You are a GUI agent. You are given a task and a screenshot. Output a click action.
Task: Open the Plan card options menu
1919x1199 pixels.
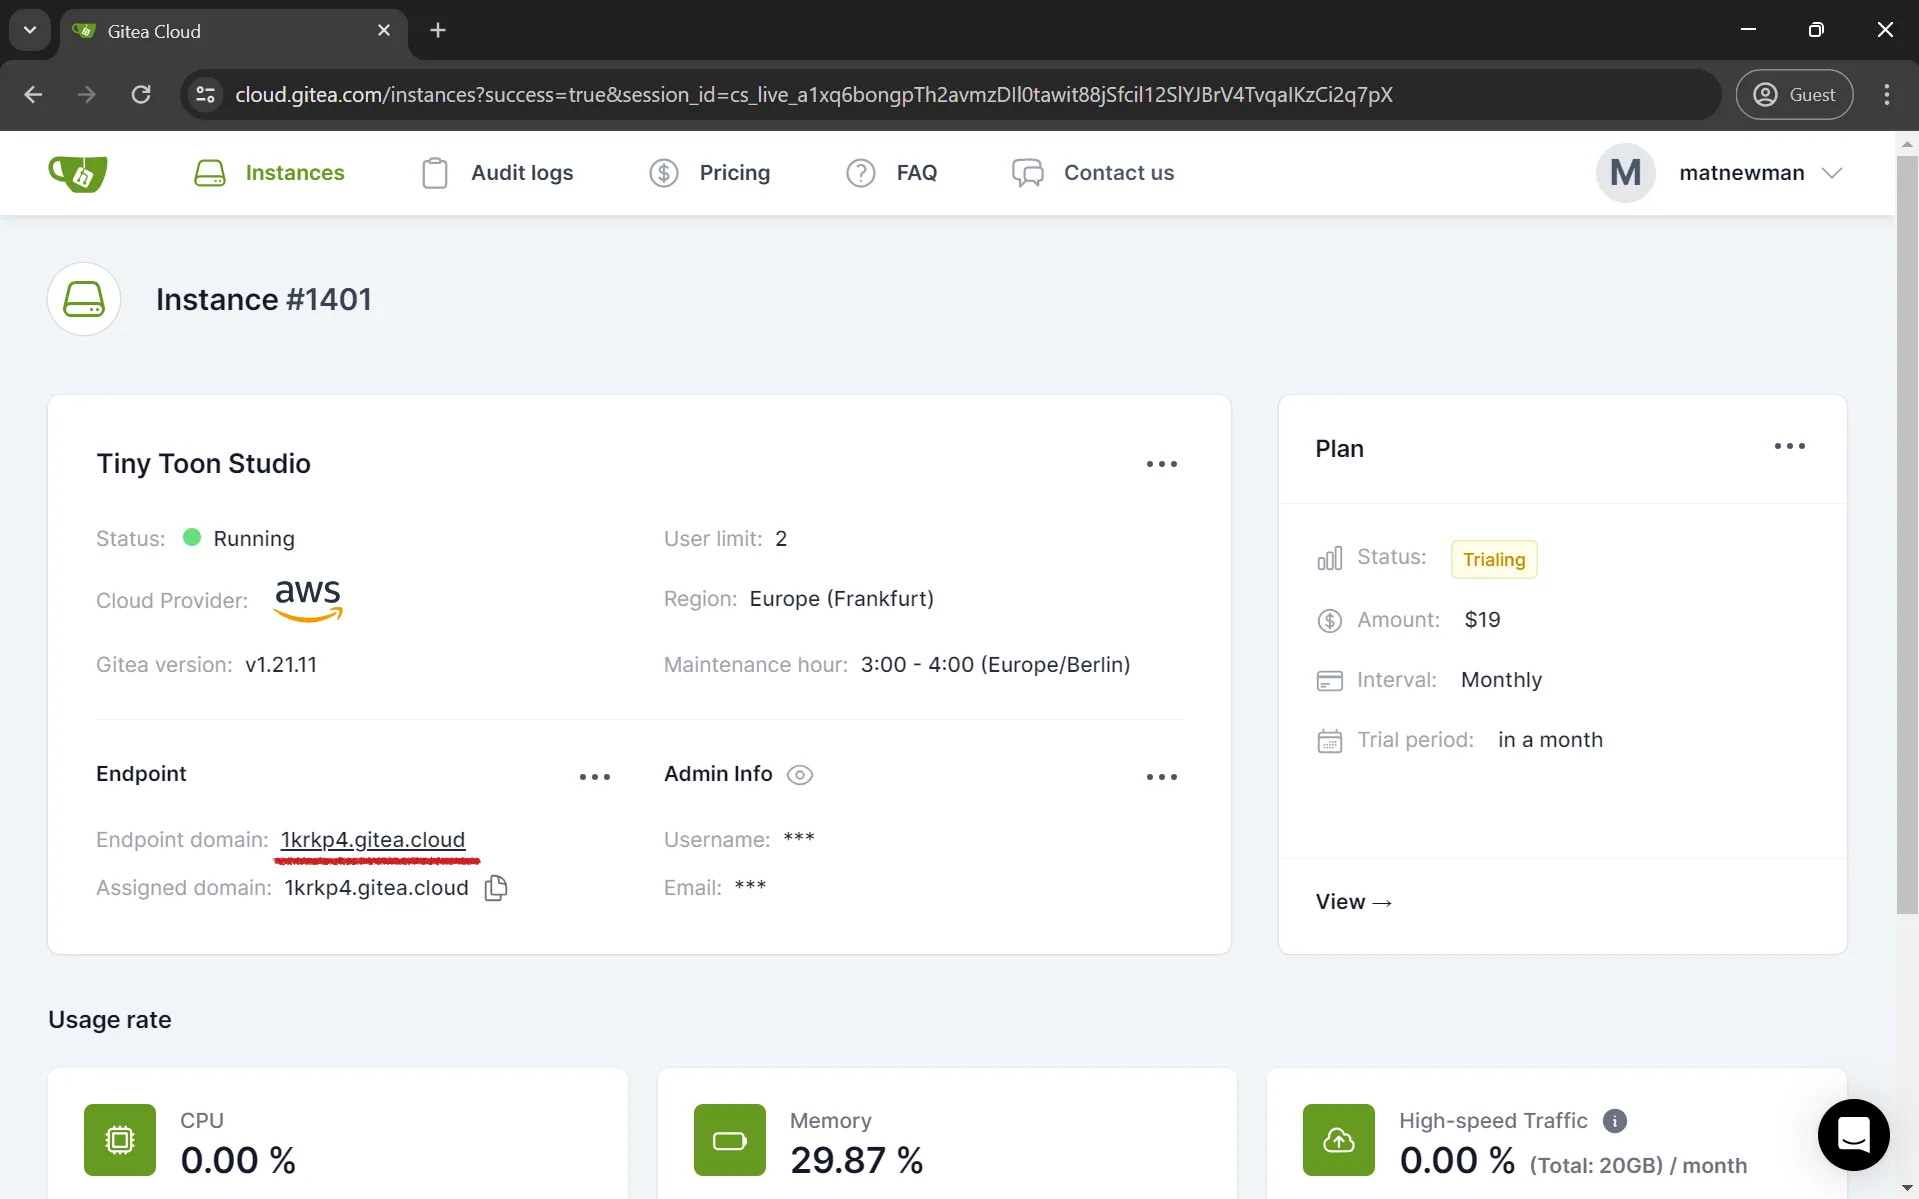(x=1789, y=446)
